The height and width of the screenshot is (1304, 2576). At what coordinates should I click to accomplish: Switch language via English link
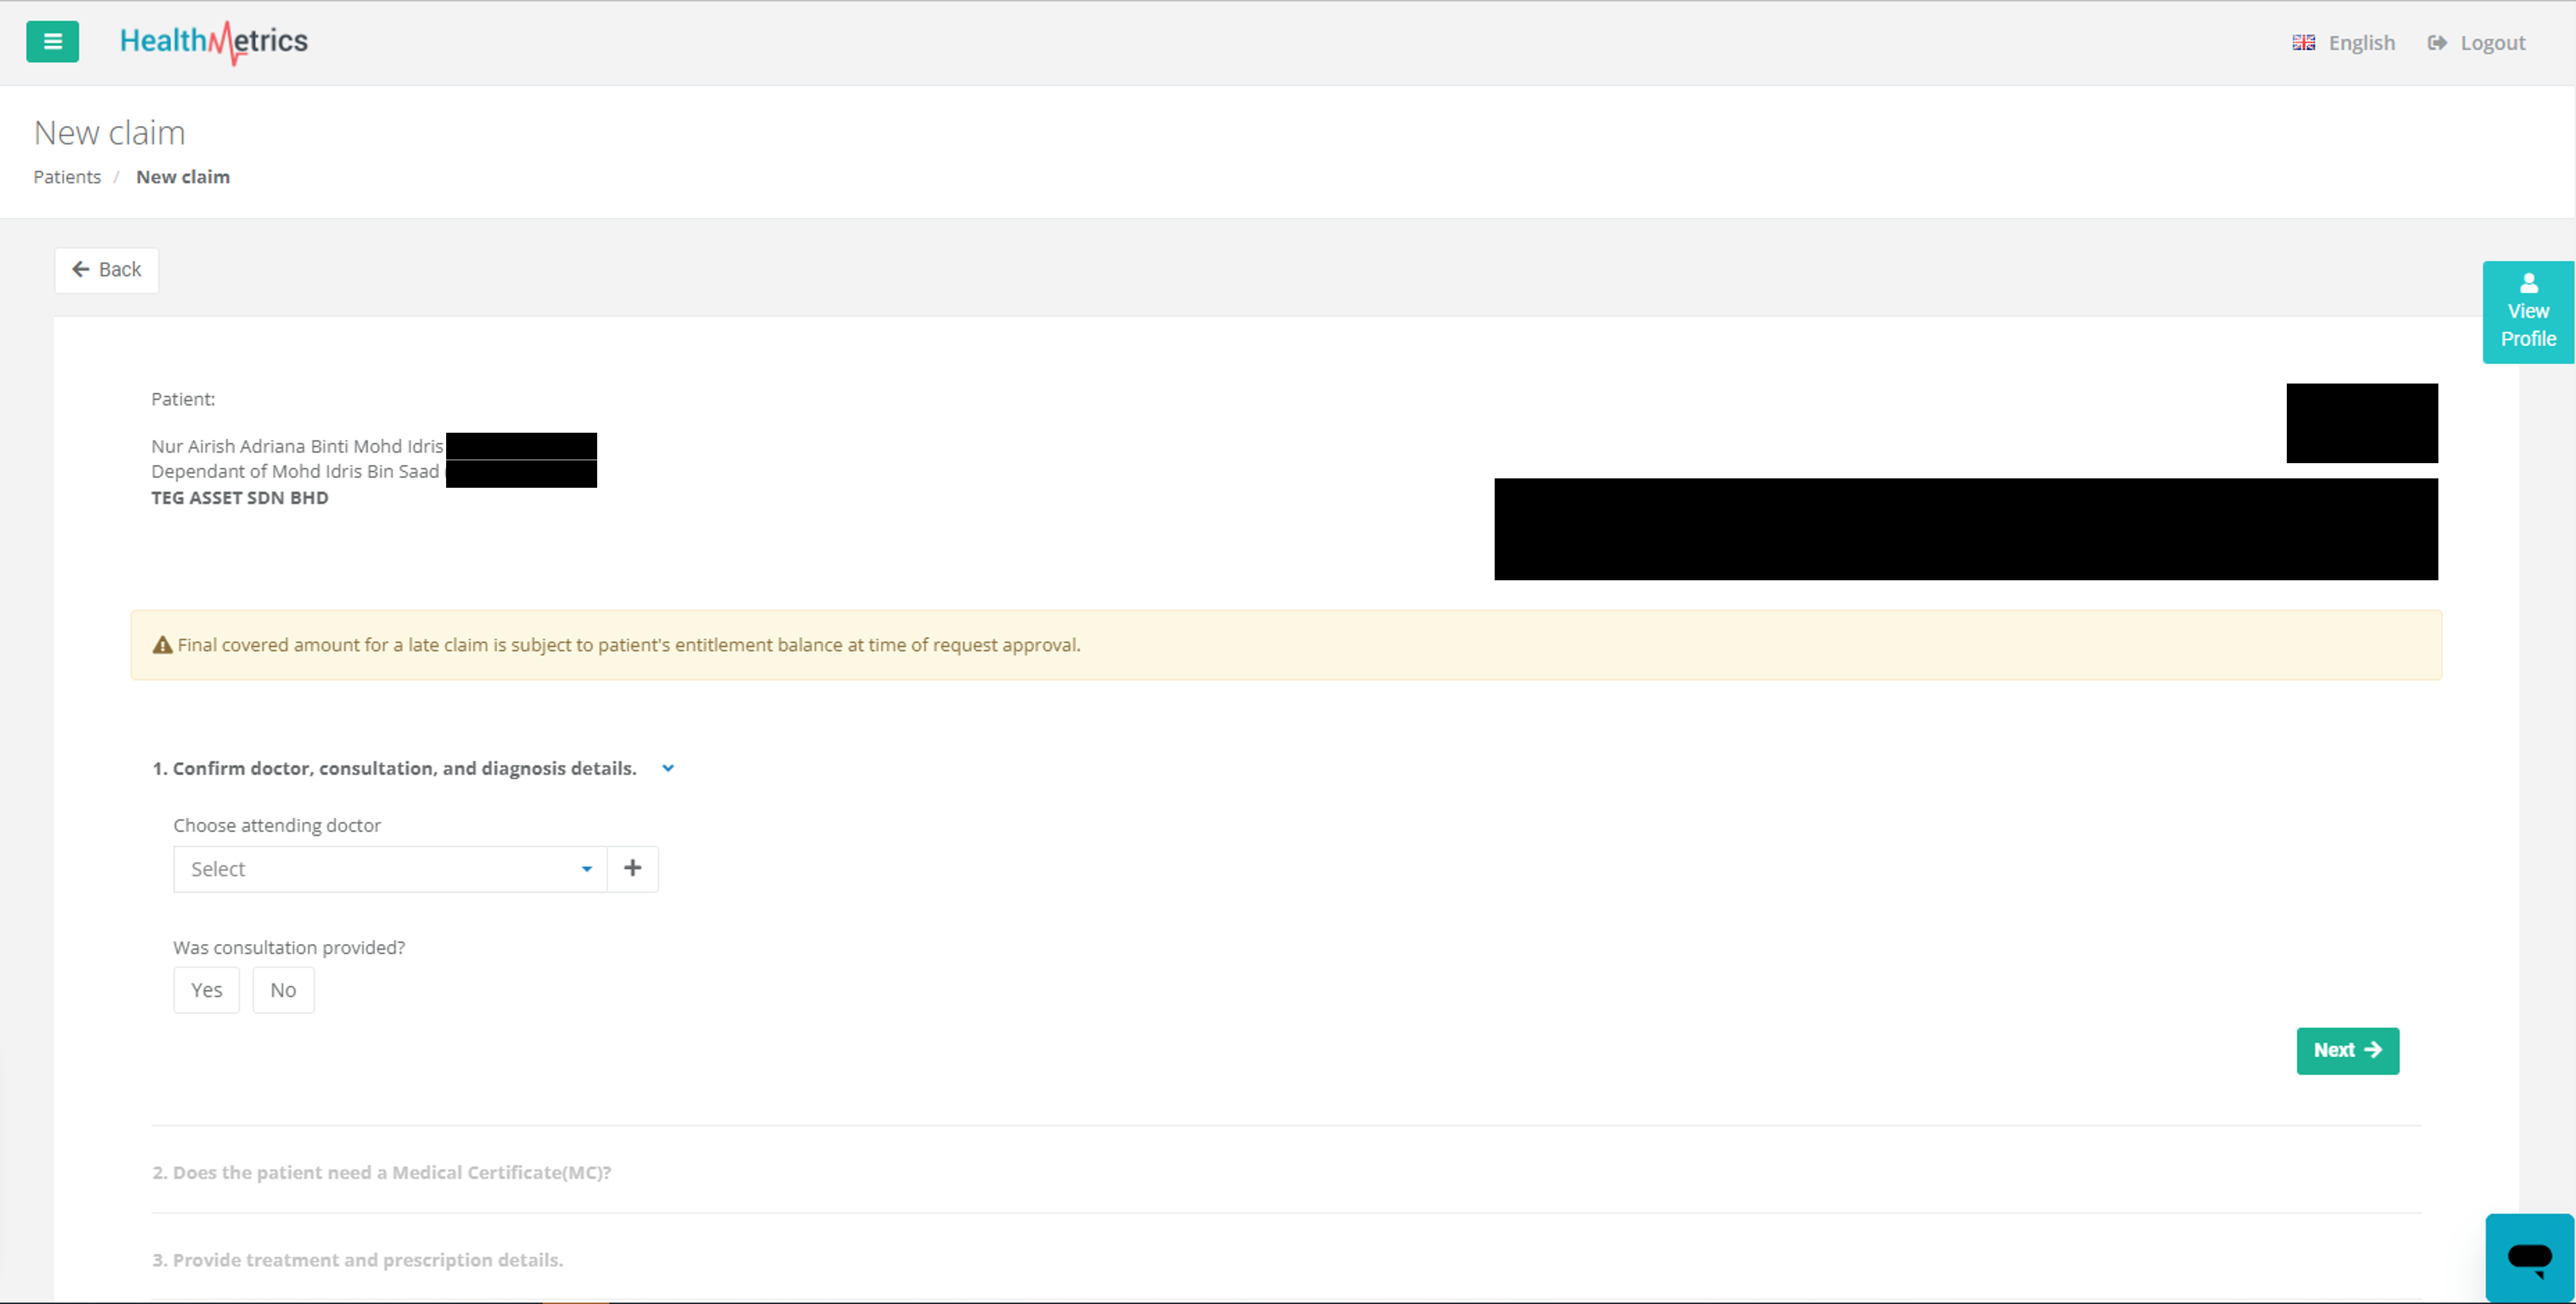[2361, 43]
